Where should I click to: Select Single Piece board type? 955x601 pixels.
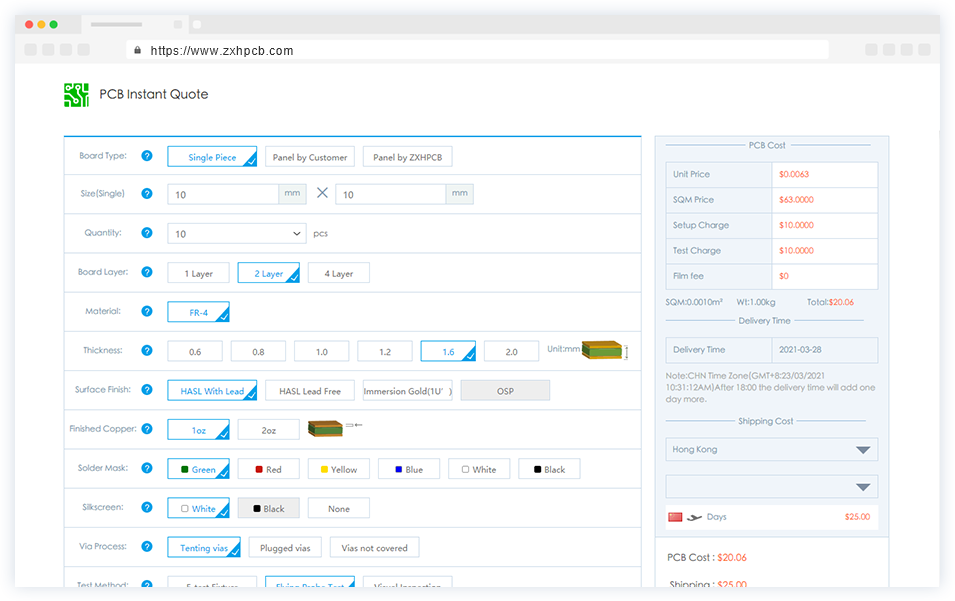[x=212, y=156]
